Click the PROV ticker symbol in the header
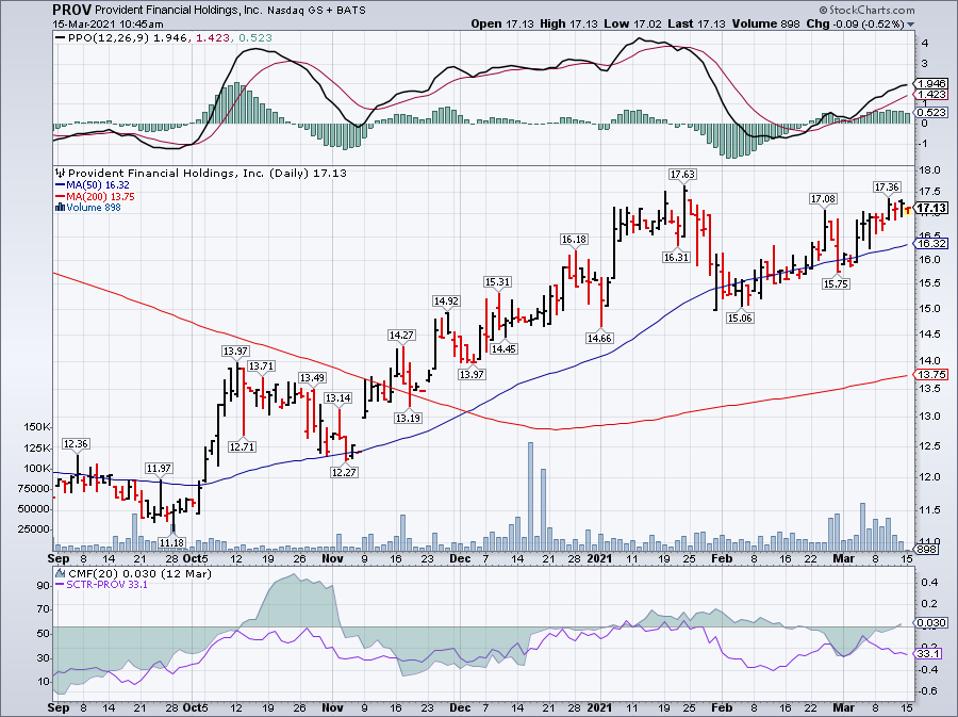Viewport: 958px width, 717px height. [x=71, y=10]
